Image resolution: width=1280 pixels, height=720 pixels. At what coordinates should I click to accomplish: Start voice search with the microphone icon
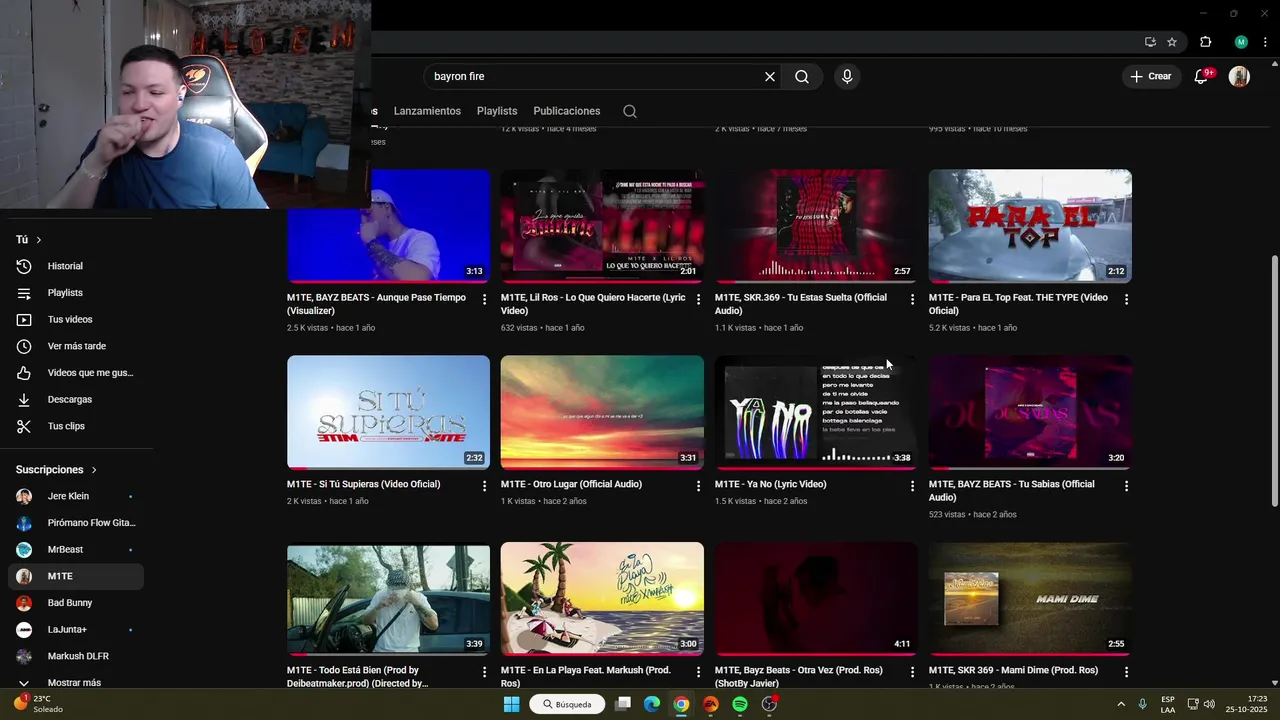pyautogui.click(x=847, y=76)
